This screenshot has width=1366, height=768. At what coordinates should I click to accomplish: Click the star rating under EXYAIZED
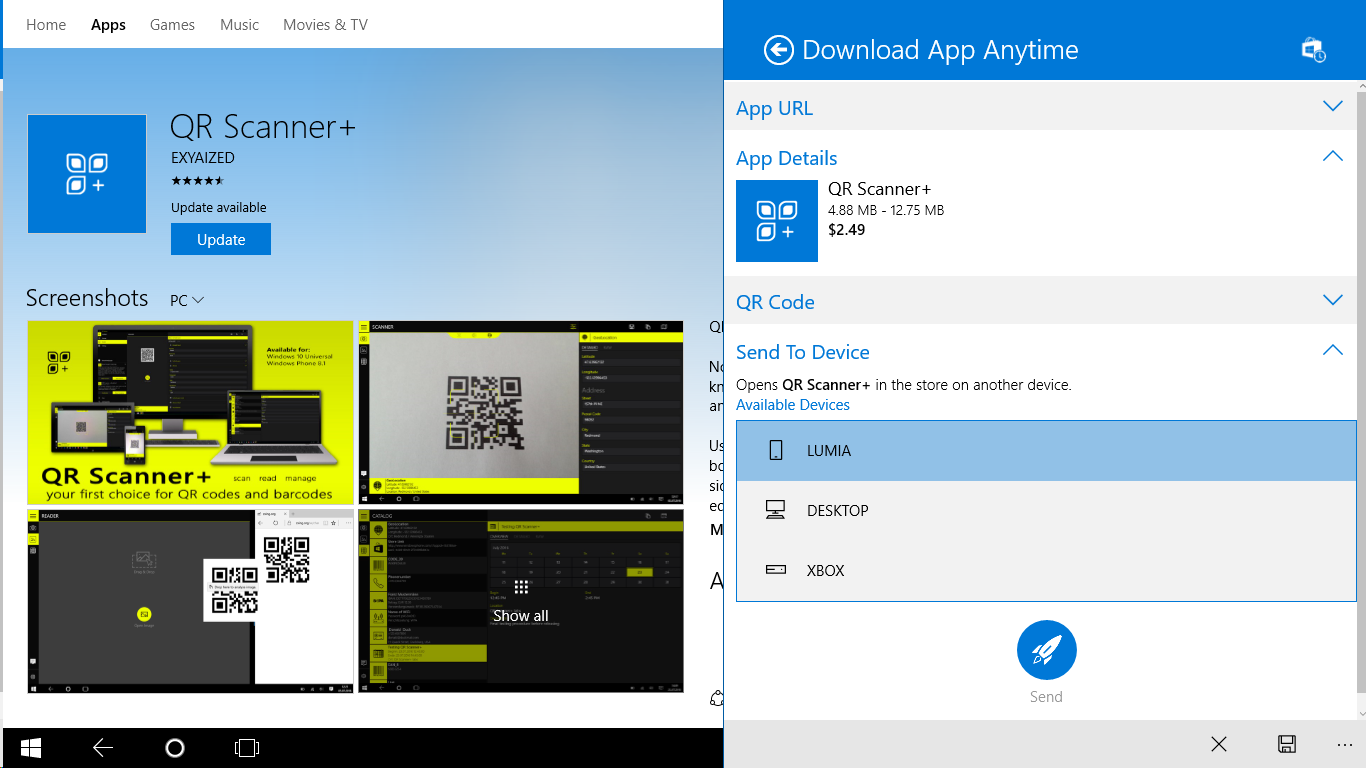(197, 181)
